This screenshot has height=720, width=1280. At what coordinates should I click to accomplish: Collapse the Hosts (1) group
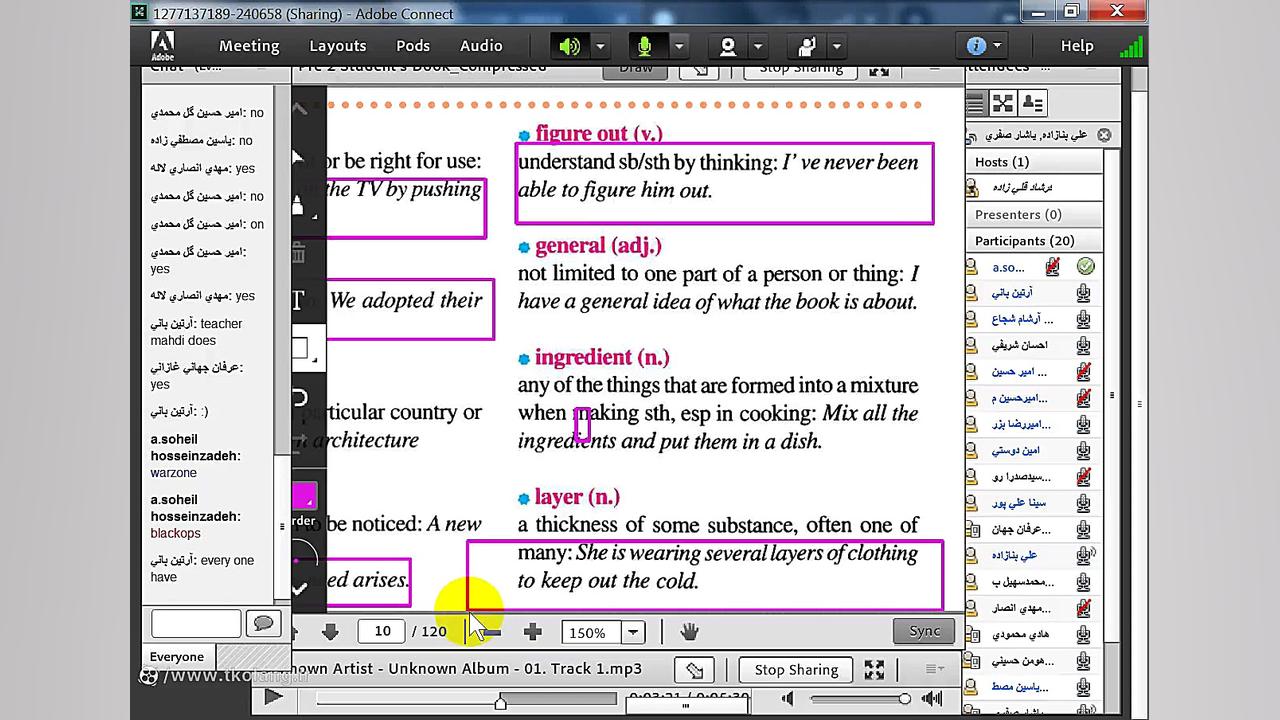coord(1034,162)
